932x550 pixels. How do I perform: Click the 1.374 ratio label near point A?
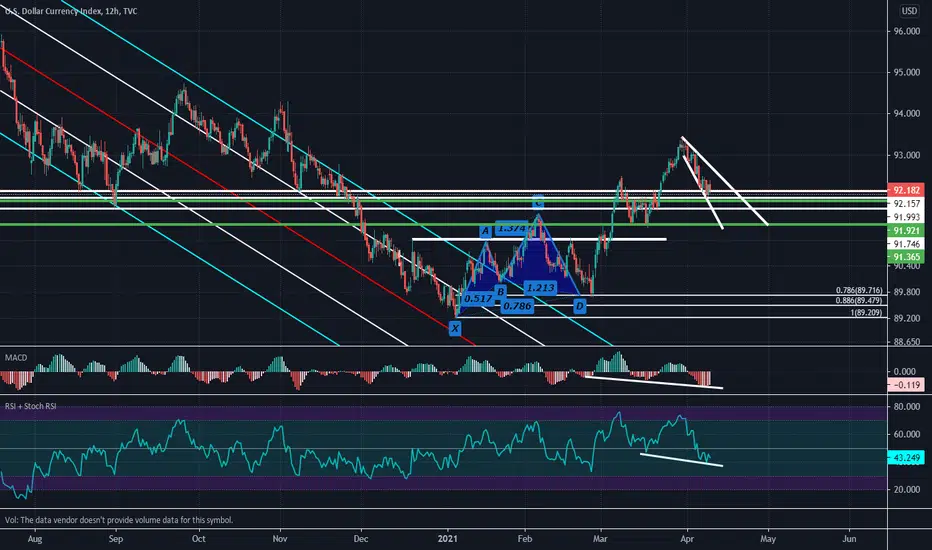tap(512, 228)
